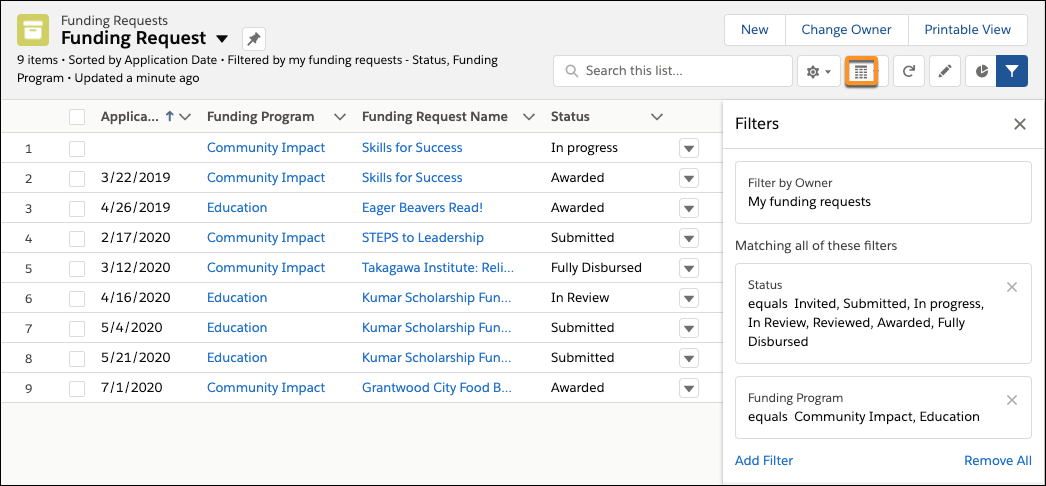Open the Funding Request list view dropdown
The height and width of the screenshot is (486, 1046).
223,39
